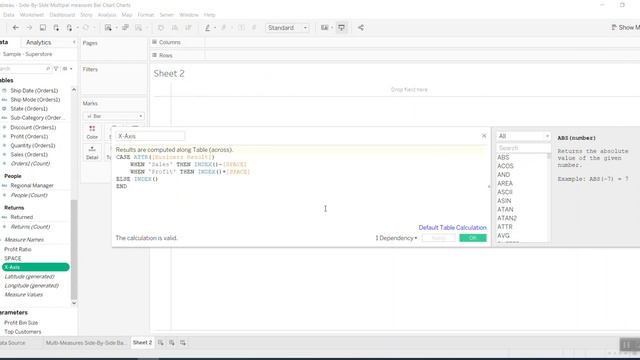This screenshot has width=640, height=360.
Task: Click the Default Table Calculation link
Action: (452, 227)
